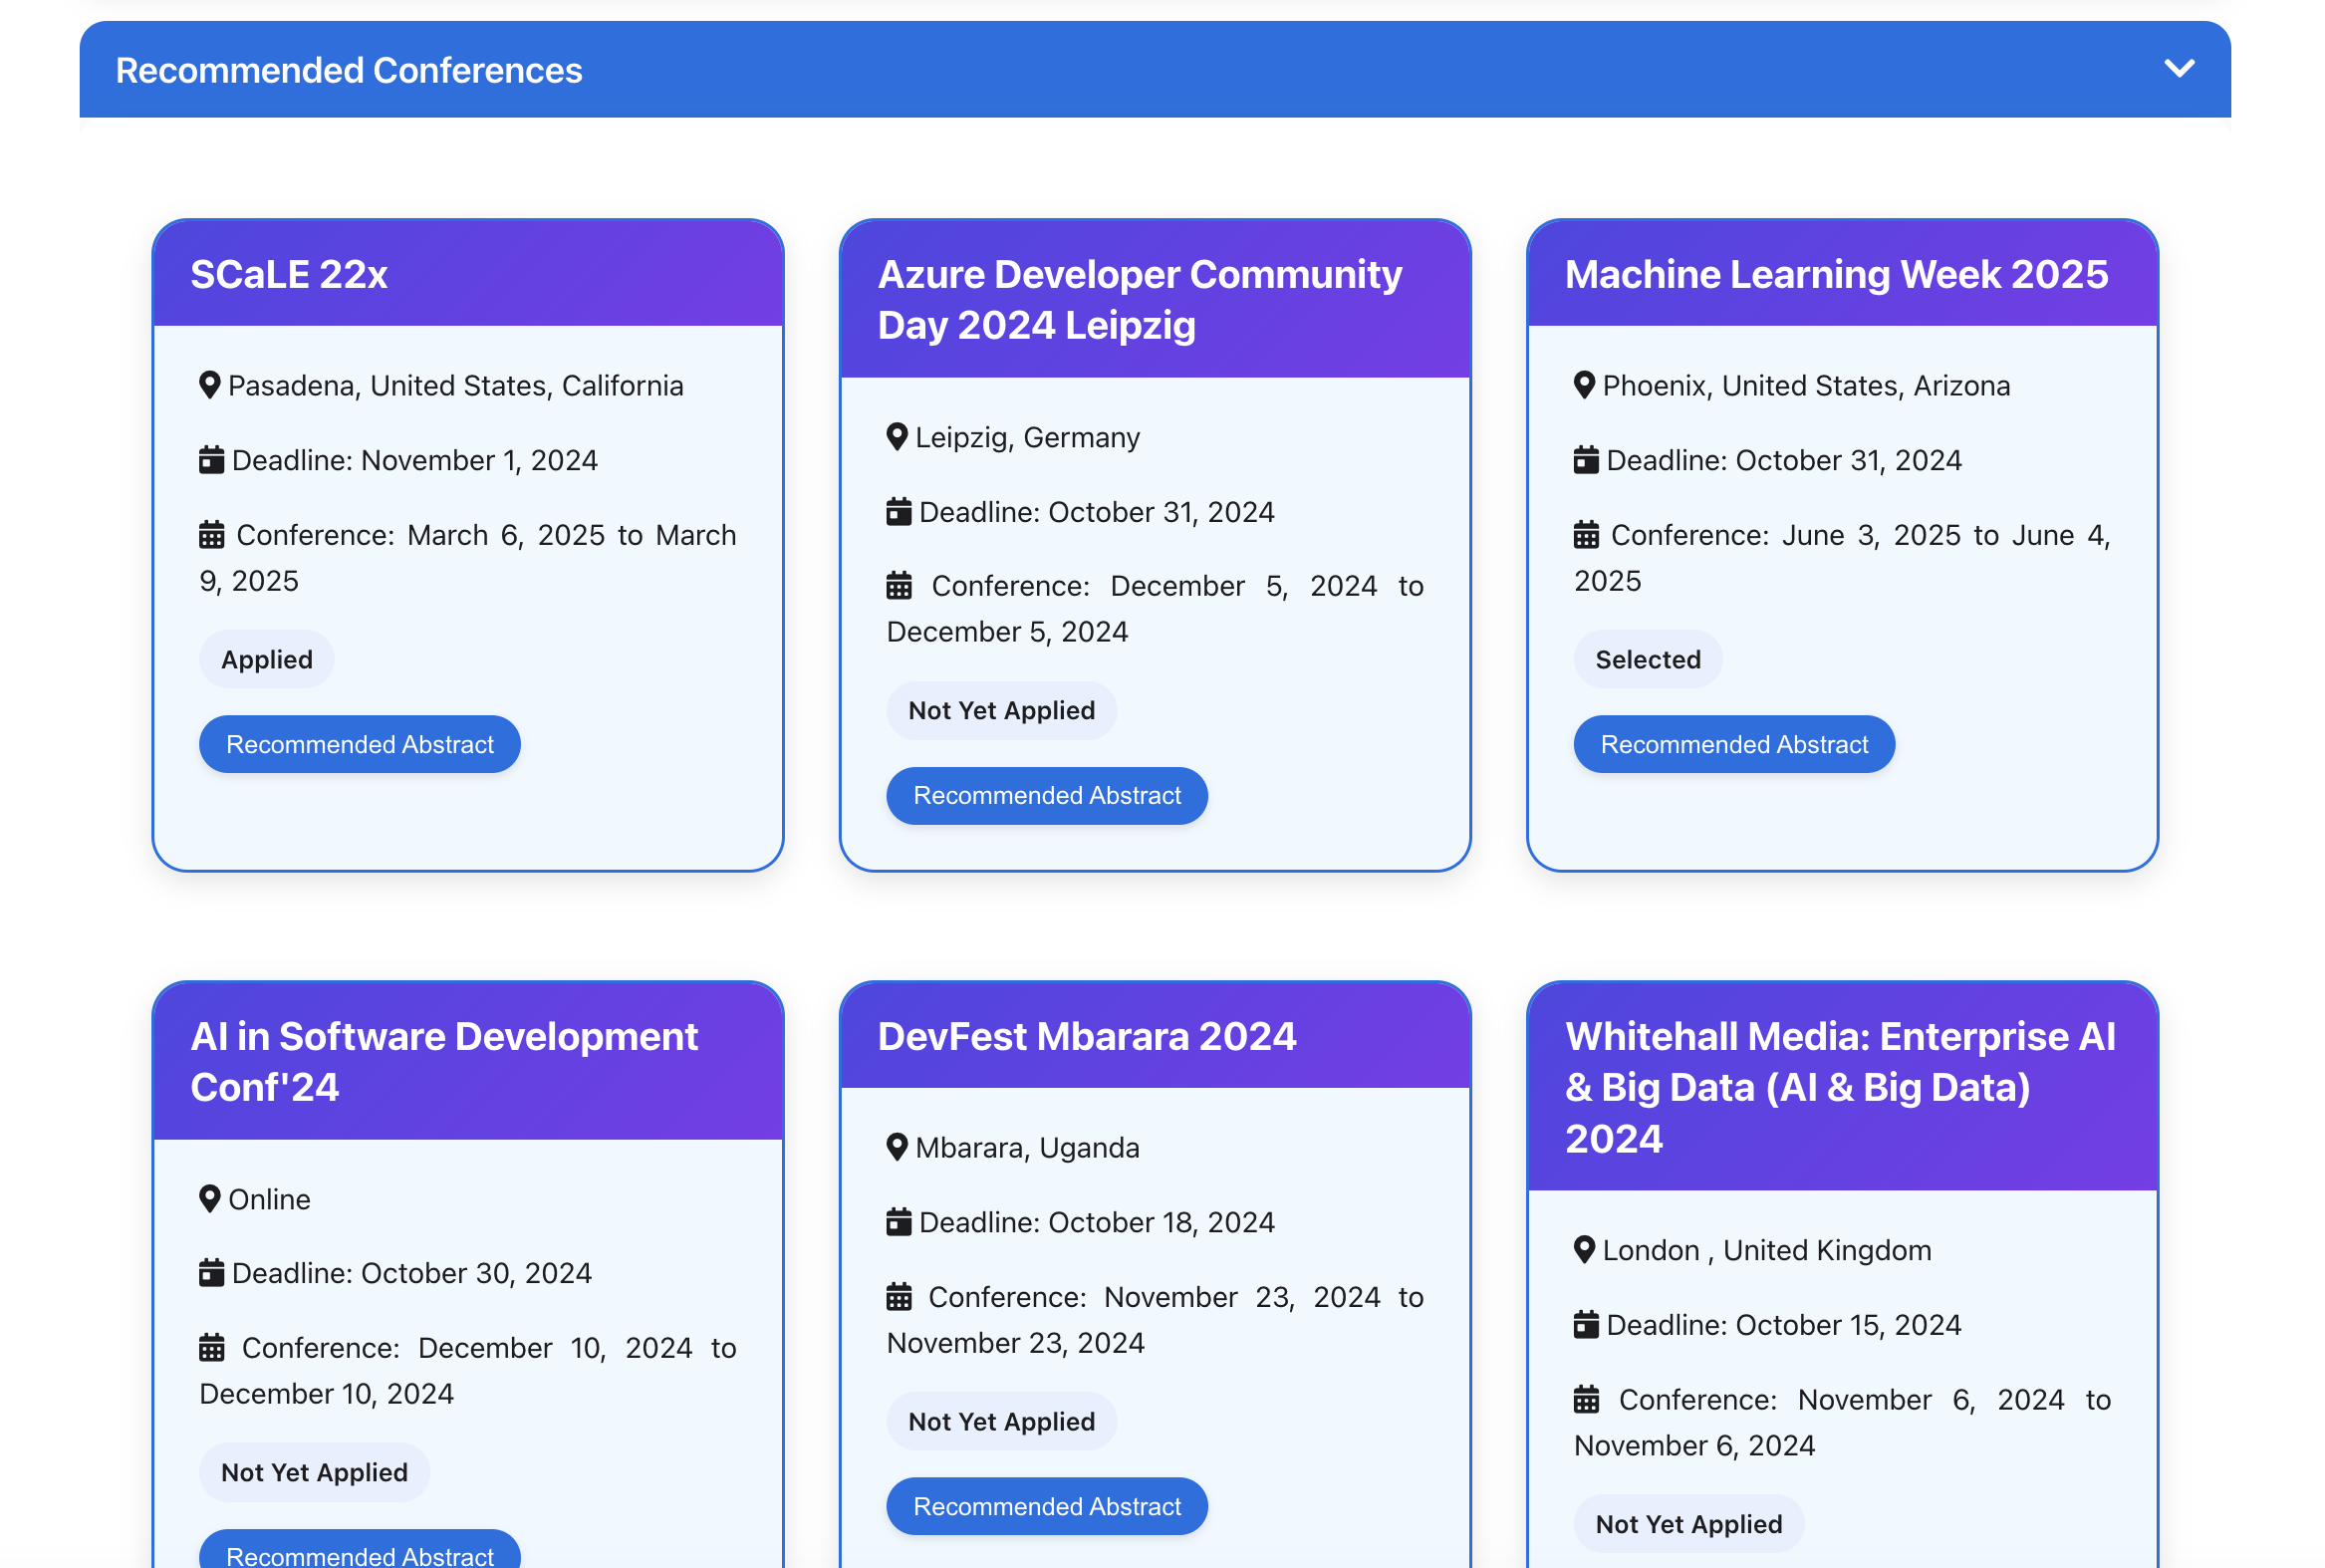This screenshot has height=1568, width=2325.
Task: Select text 'Pasadena, United States, California'
Action: point(456,386)
